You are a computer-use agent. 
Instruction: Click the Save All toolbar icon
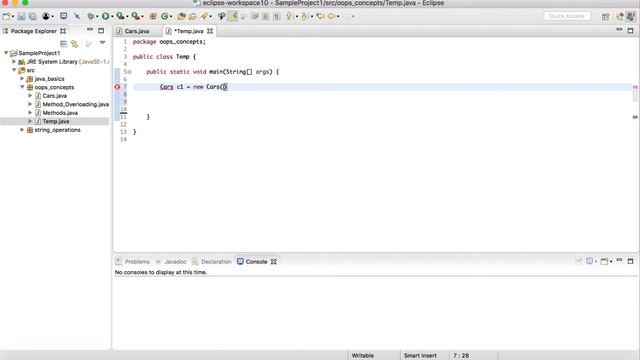[32, 16]
